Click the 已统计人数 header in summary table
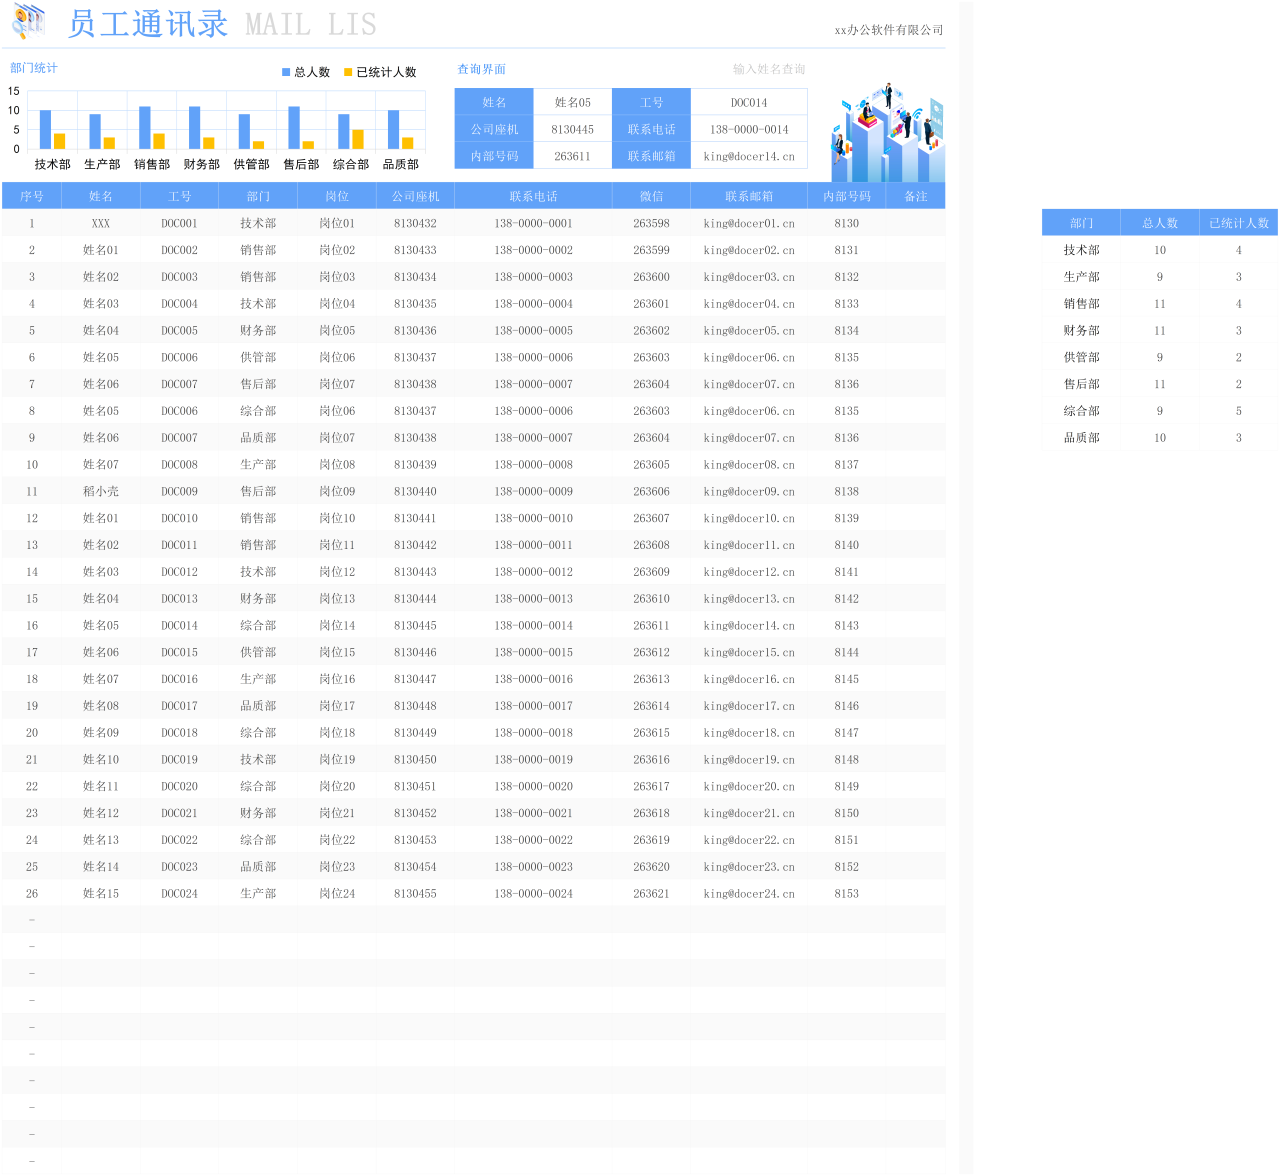This screenshot has height=1176, width=1280. [1238, 223]
